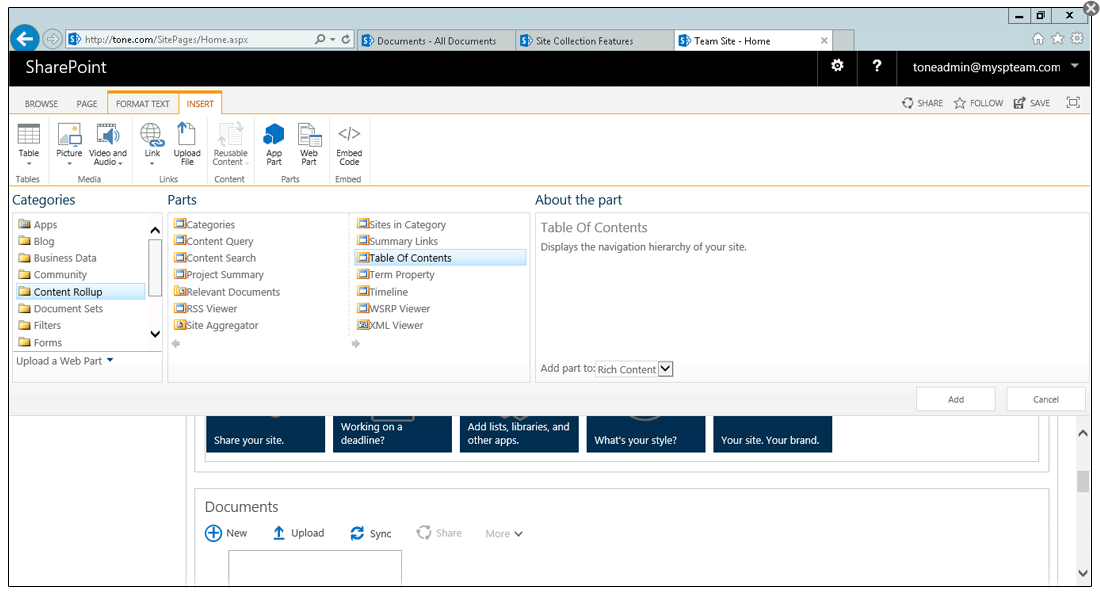Switch to Documents - All Documents browser tab
The image size is (1100, 595).
(436, 41)
